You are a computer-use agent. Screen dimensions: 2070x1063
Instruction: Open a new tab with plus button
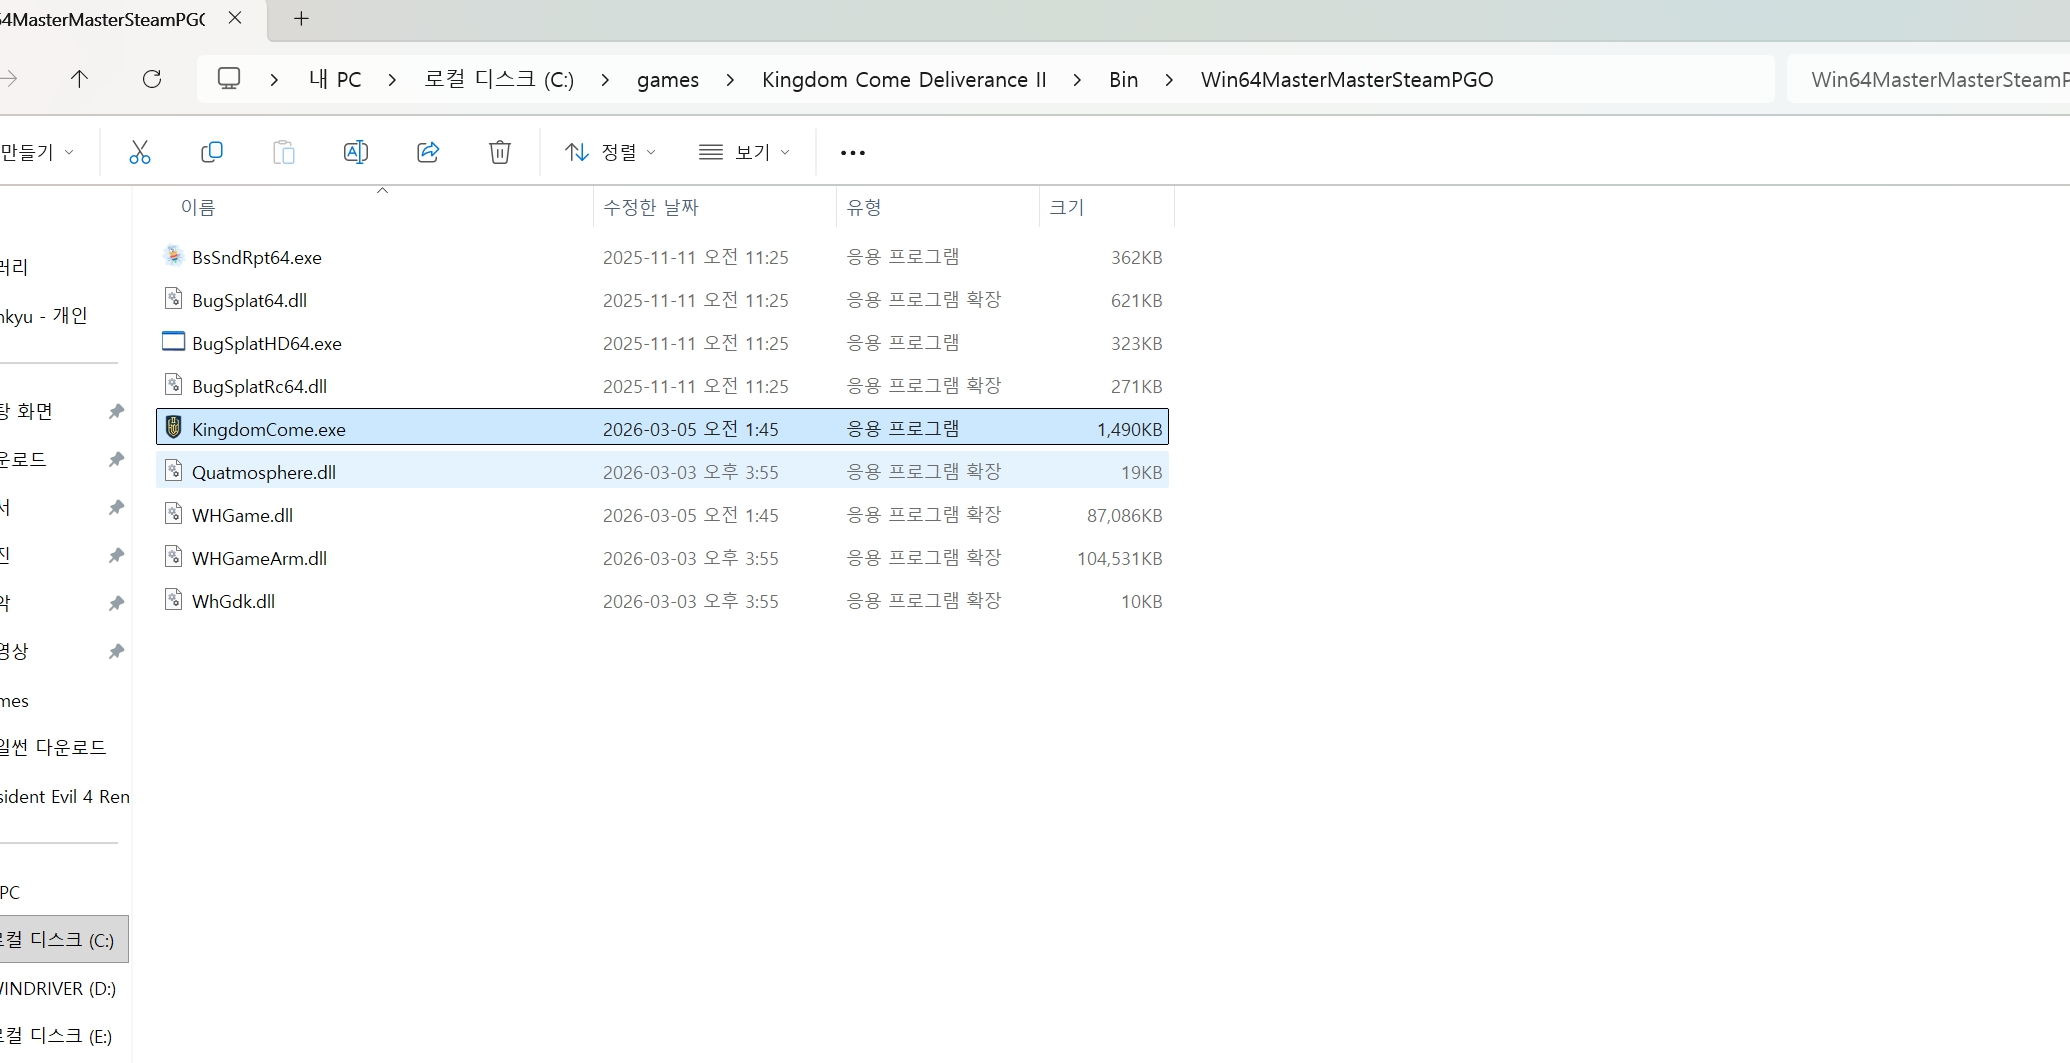(x=301, y=18)
